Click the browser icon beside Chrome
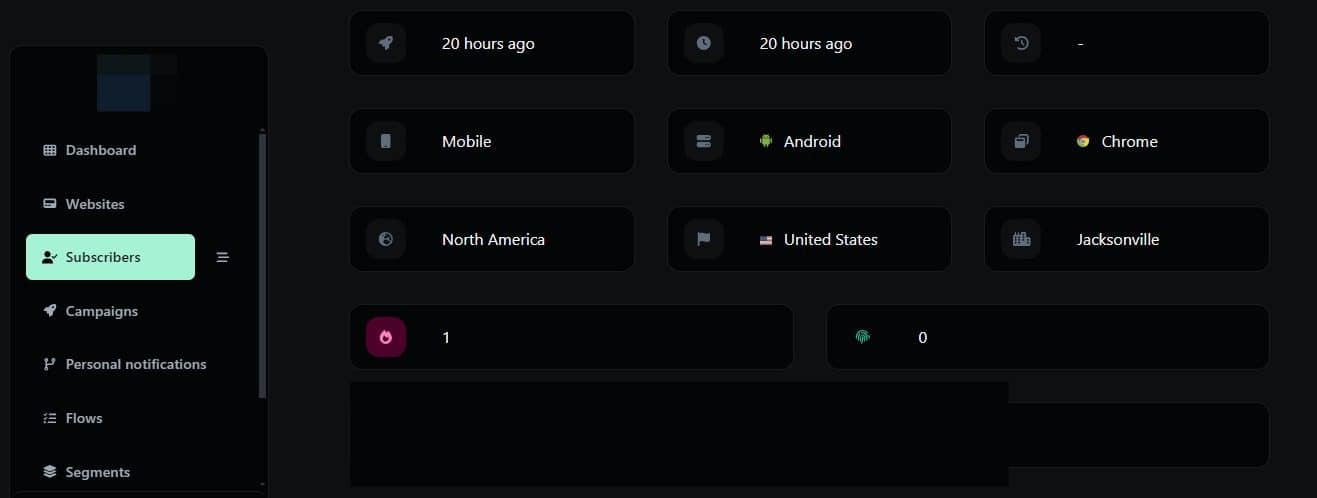The width and height of the screenshot is (1317, 498). 1021,141
